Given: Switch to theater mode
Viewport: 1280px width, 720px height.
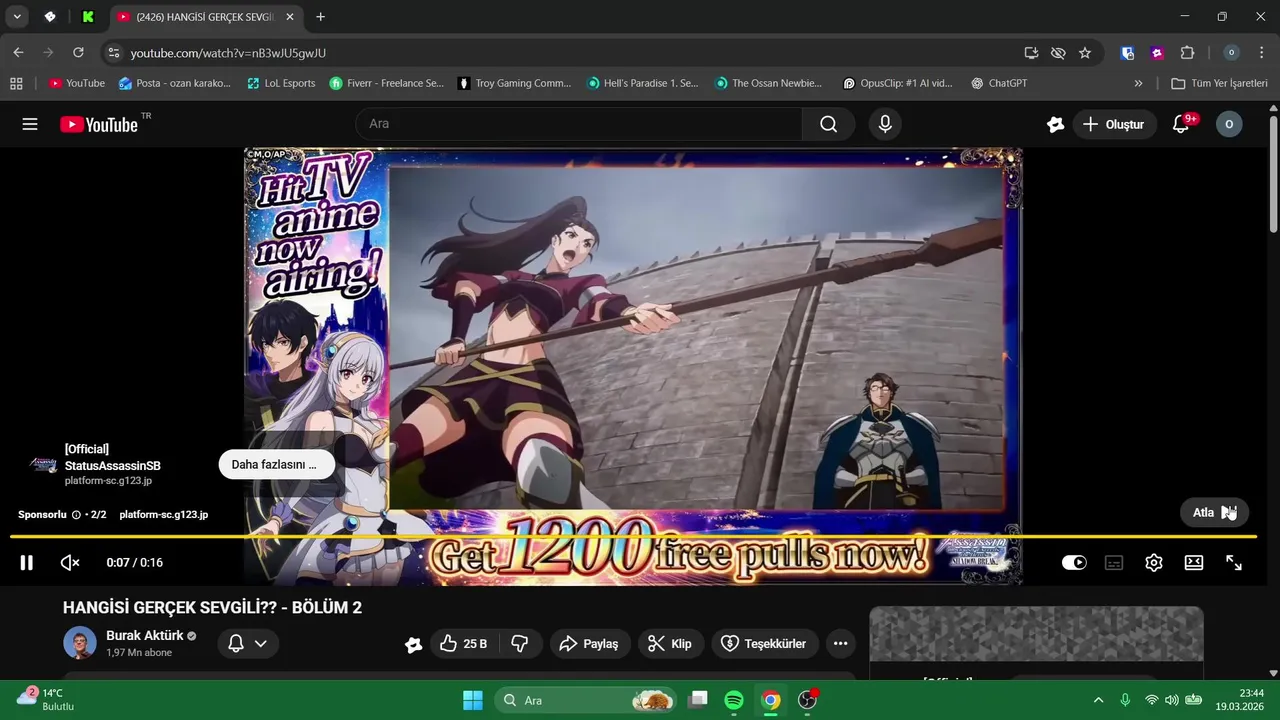Looking at the screenshot, I should (x=1194, y=563).
